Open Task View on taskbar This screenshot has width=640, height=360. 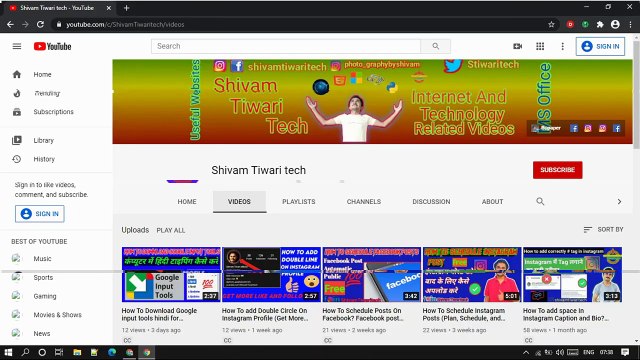tap(59, 352)
